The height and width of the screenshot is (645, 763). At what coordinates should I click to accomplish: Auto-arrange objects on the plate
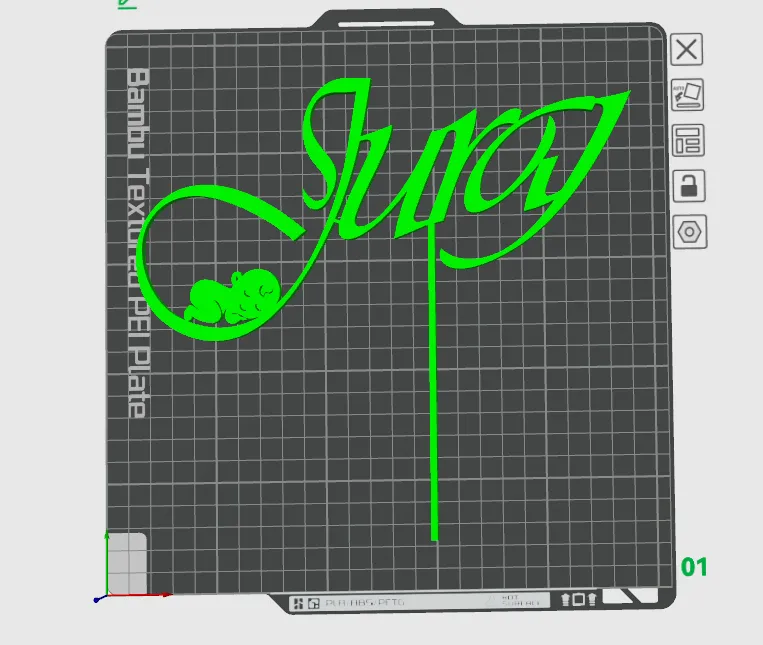(688, 140)
